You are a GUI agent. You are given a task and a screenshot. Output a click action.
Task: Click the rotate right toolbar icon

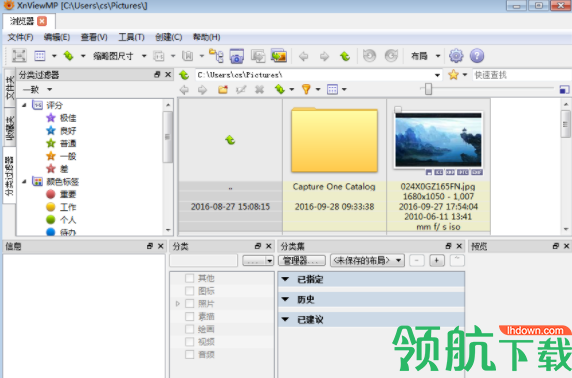tap(391, 56)
